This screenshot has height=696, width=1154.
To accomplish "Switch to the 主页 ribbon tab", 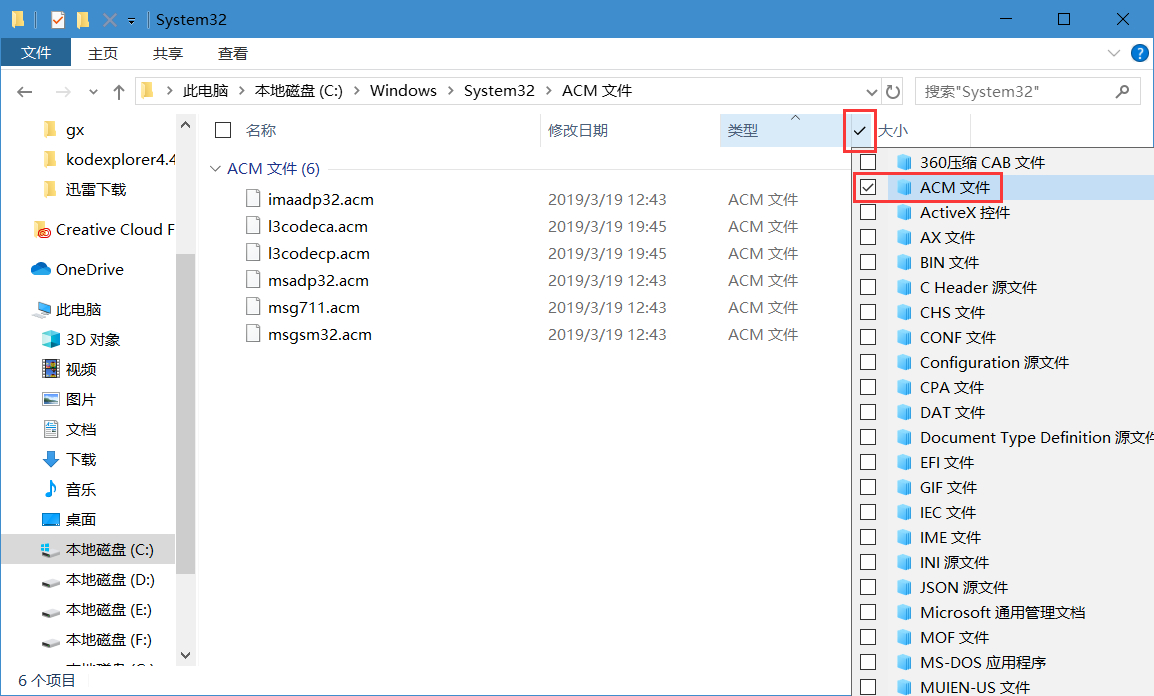I will click(103, 54).
